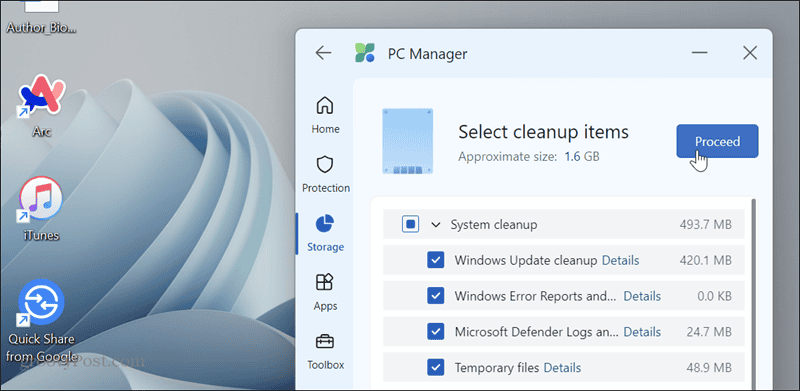Select the Arc desktop shortcut
This screenshot has height=391, width=800.
(41, 106)
